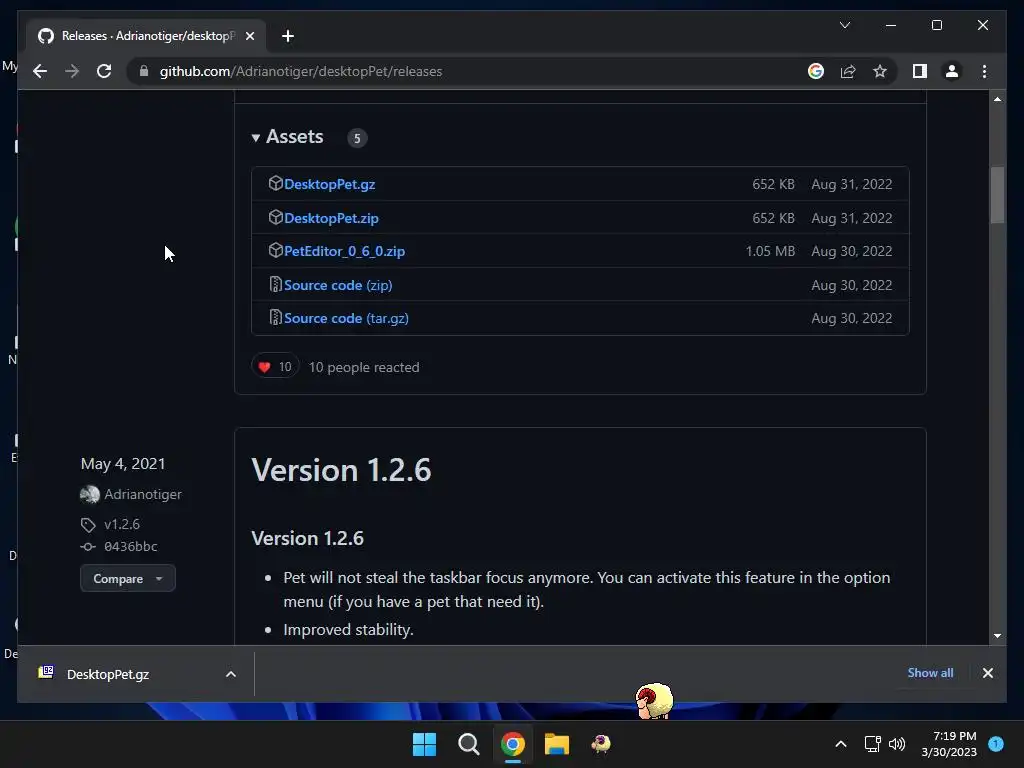
Task: Open commit 0436bbc link
Action: pyautogui.click(x=131, y=547)
